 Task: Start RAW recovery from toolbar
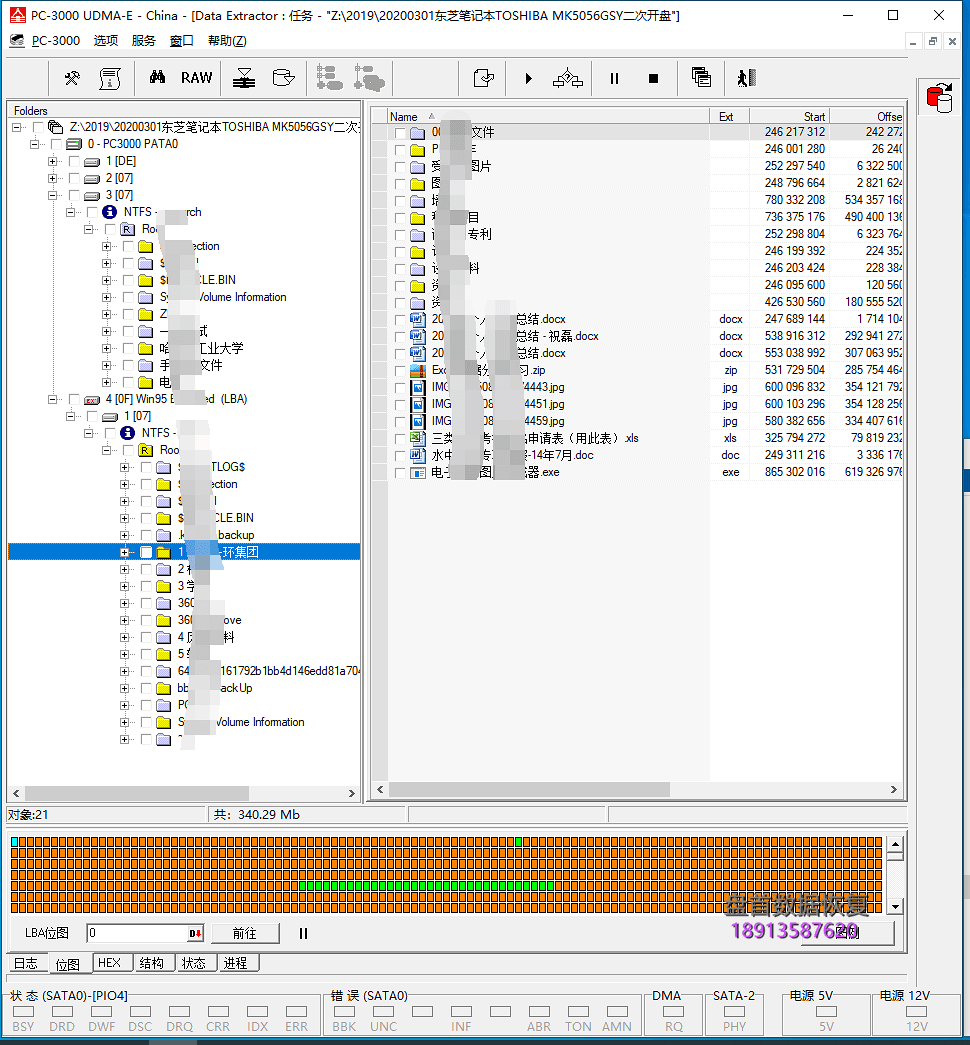click(197, 78)
